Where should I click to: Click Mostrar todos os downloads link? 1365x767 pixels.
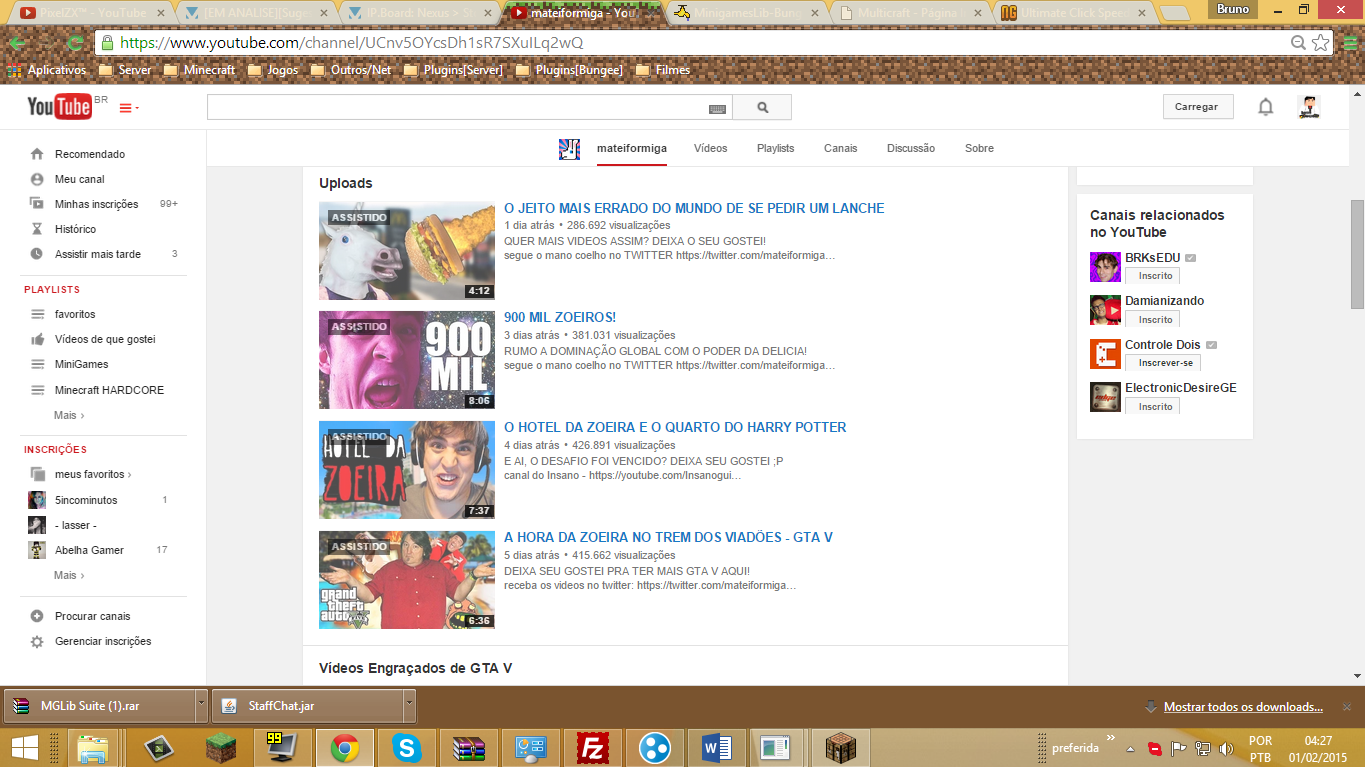click(1243, 707)
